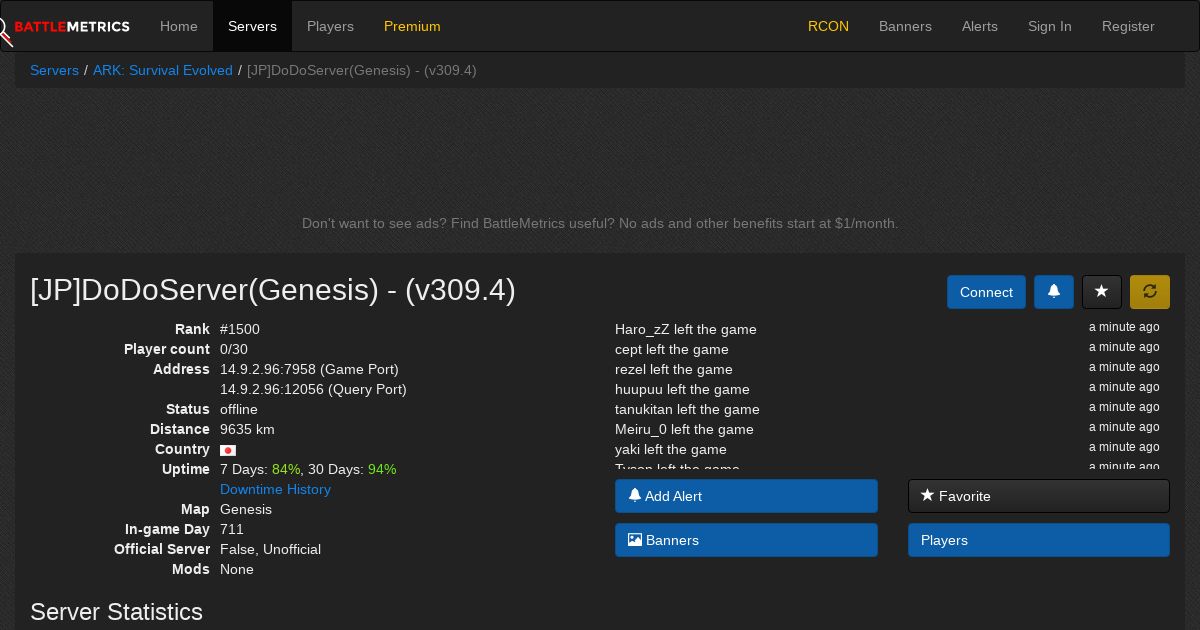Click Register link
Viewport: 1200px width, 630px height.
pyautogui.click(x=1128, y=26)
